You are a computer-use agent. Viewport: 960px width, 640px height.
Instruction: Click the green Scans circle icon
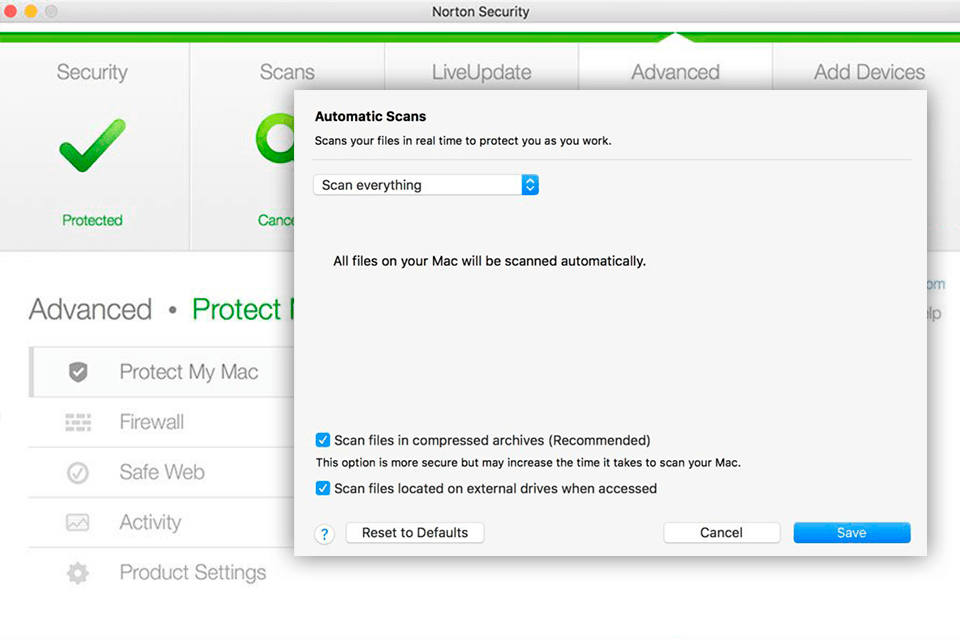[x=274, y=140]
